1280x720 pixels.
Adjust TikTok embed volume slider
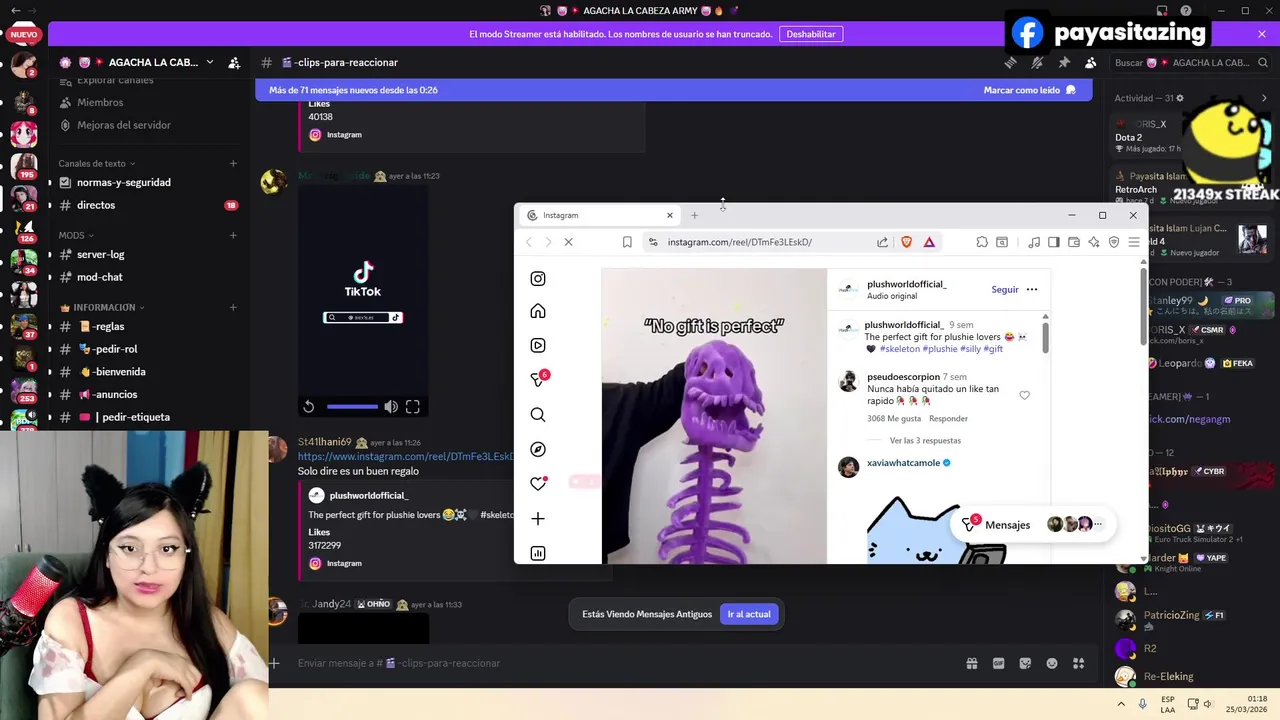click(x=352, y=406)
